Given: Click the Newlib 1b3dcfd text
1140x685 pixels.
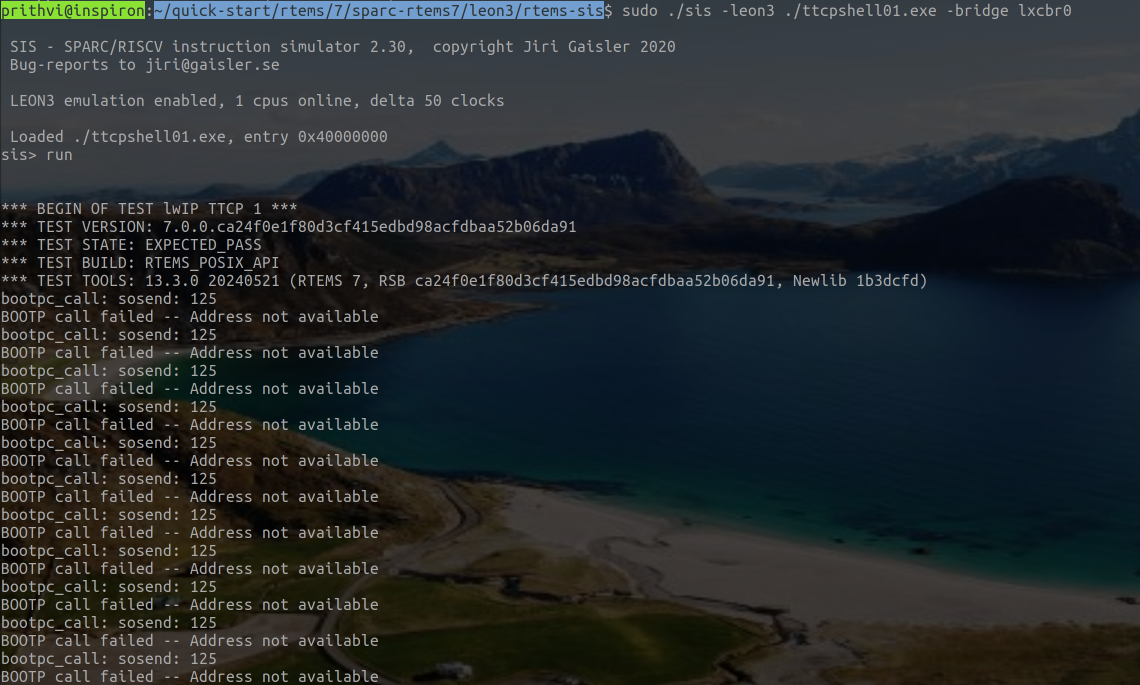Looking at the screenshot, I should point(856,281).
